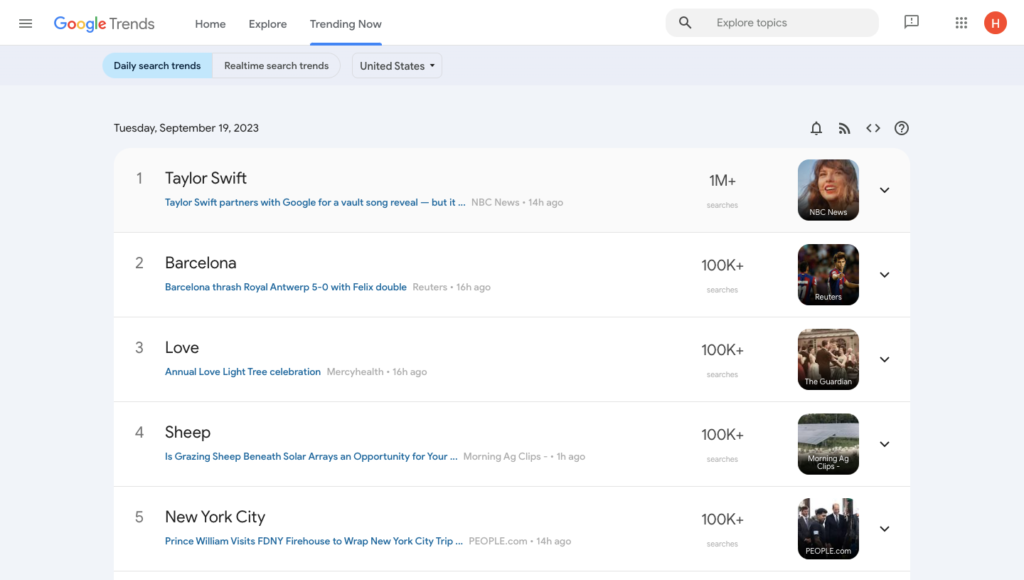Click the date Tuesday, September 19, 2023
This screenshot has width=1024, height=580.
click(186, 128)
